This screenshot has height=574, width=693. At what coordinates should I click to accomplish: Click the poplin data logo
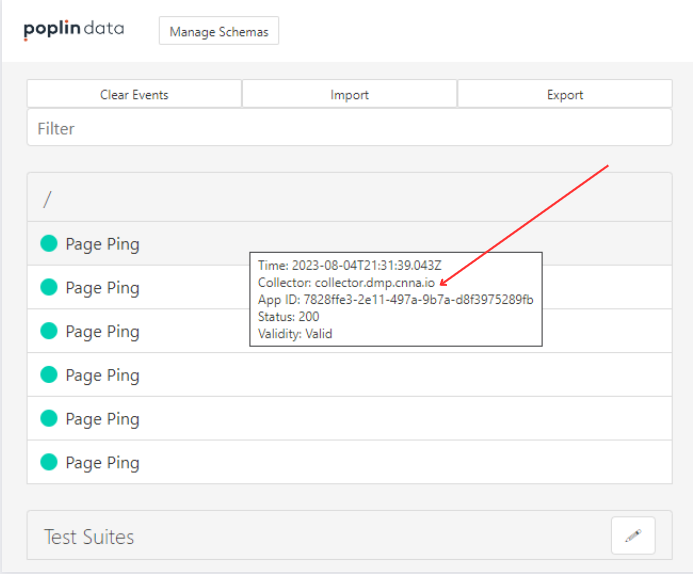(74, 29)
